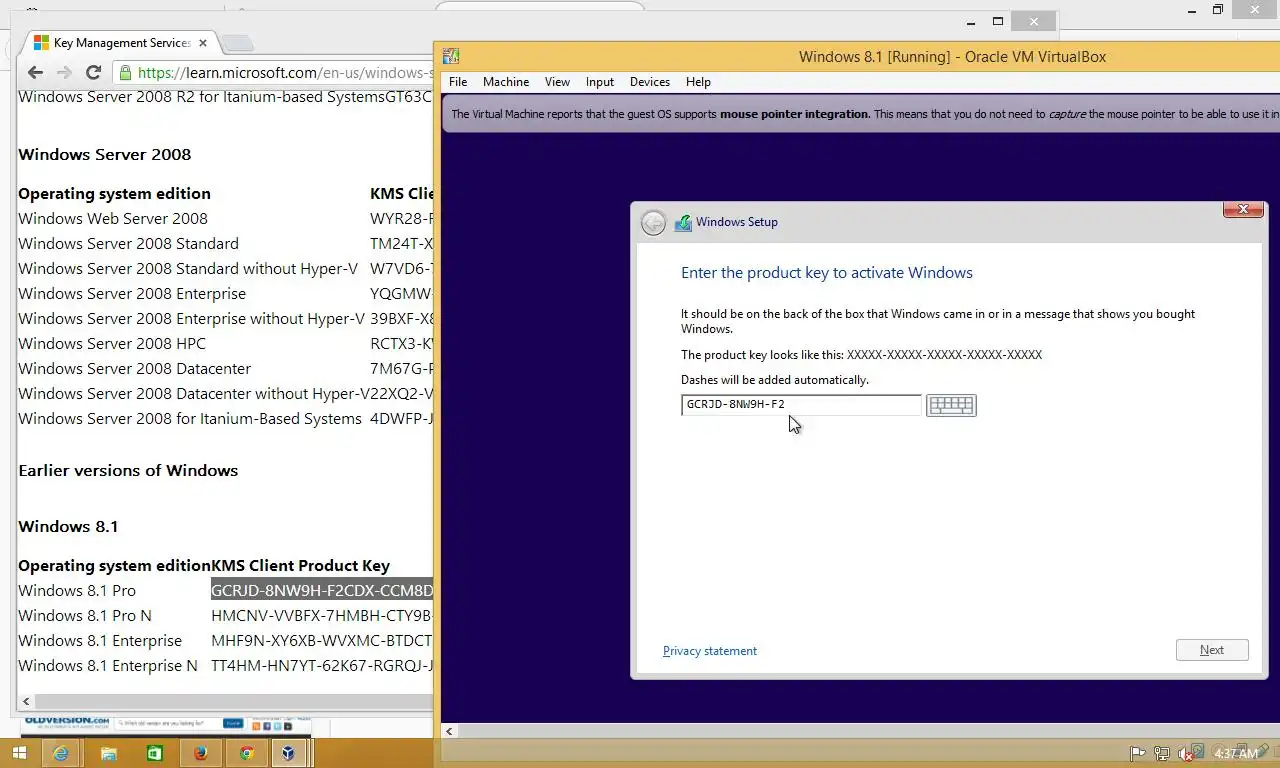1280x768 pixels.
Task: Click the Earlier versions of Windows heading
Action: (128, 471)
